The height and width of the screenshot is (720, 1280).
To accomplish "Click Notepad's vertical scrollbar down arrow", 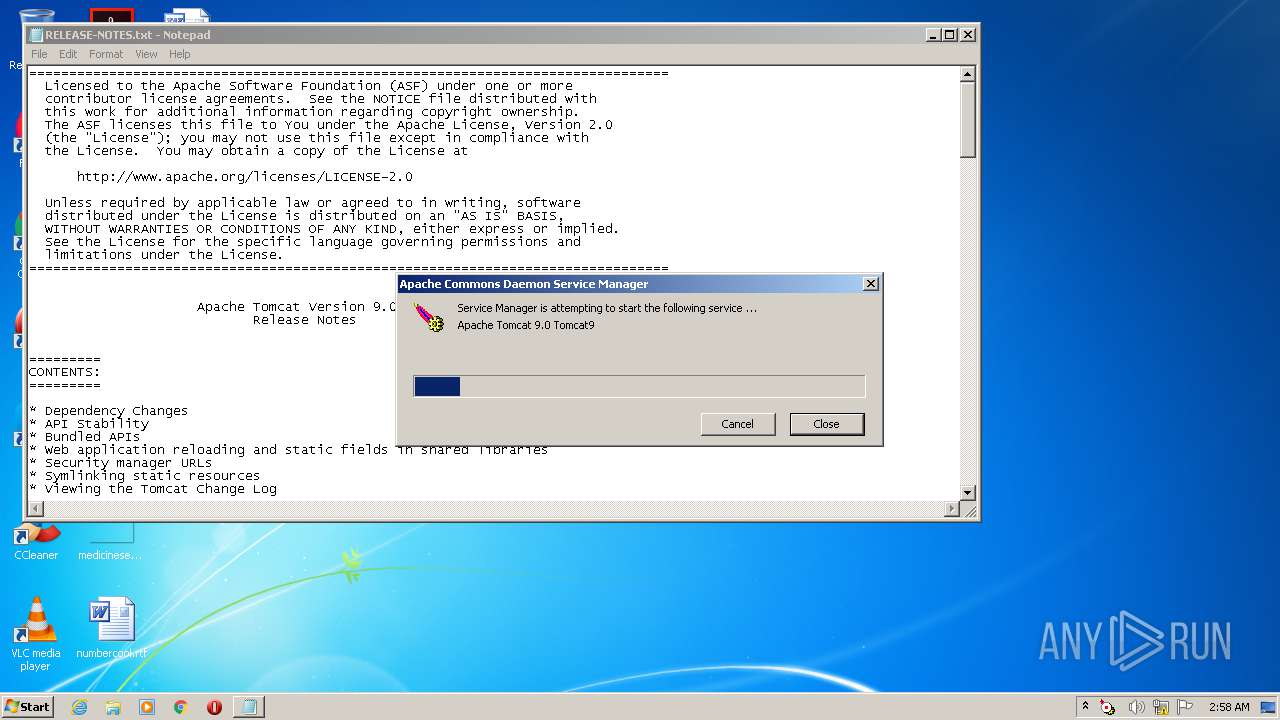I will click(967, 493).
